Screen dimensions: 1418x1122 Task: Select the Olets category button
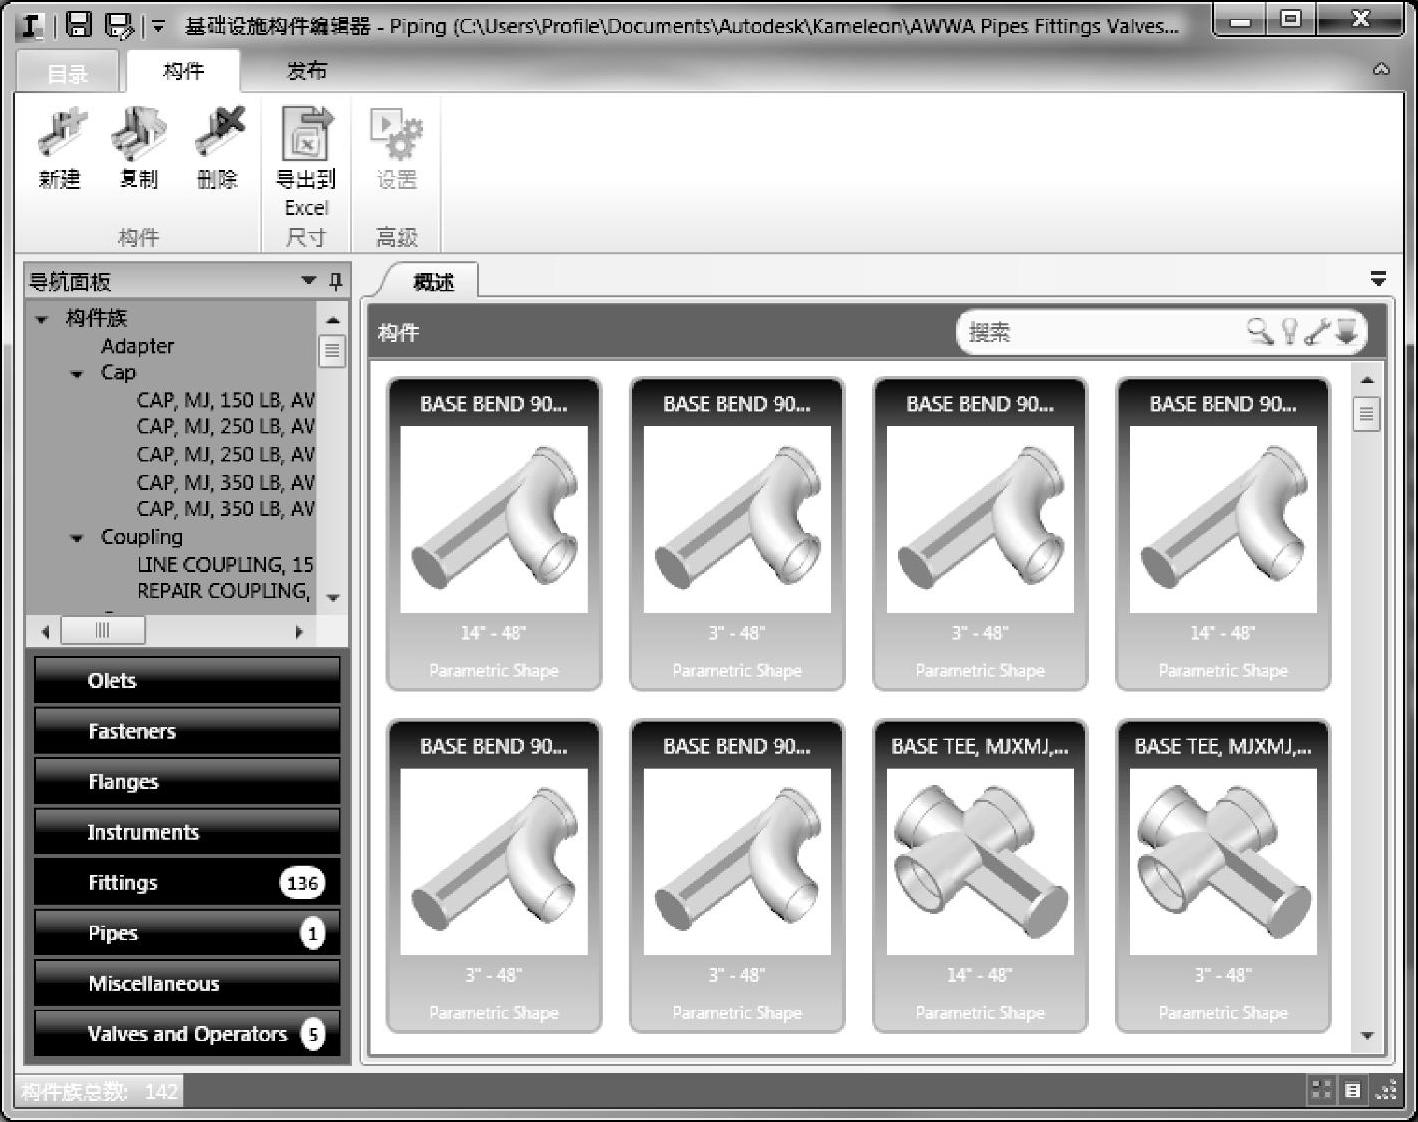187,680
